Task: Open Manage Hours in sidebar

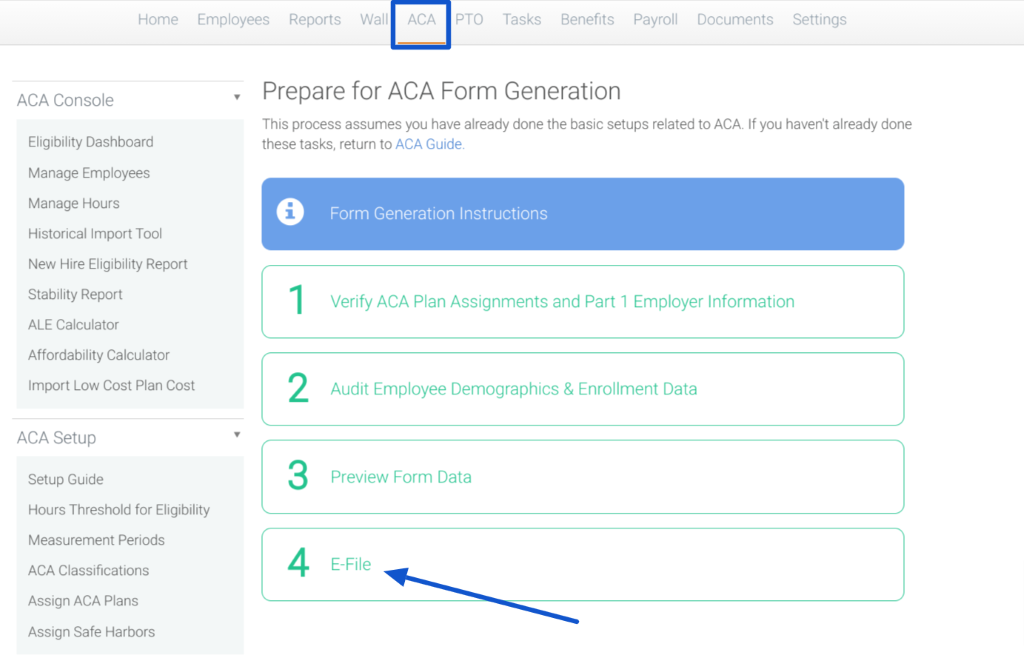Action: (x=74, y=203)
